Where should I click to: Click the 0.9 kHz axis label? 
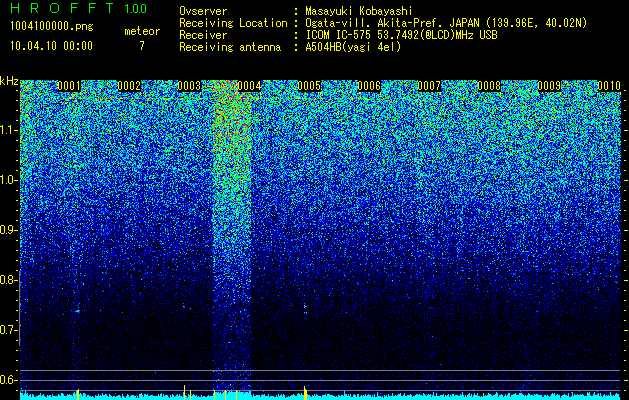[9, 230]
